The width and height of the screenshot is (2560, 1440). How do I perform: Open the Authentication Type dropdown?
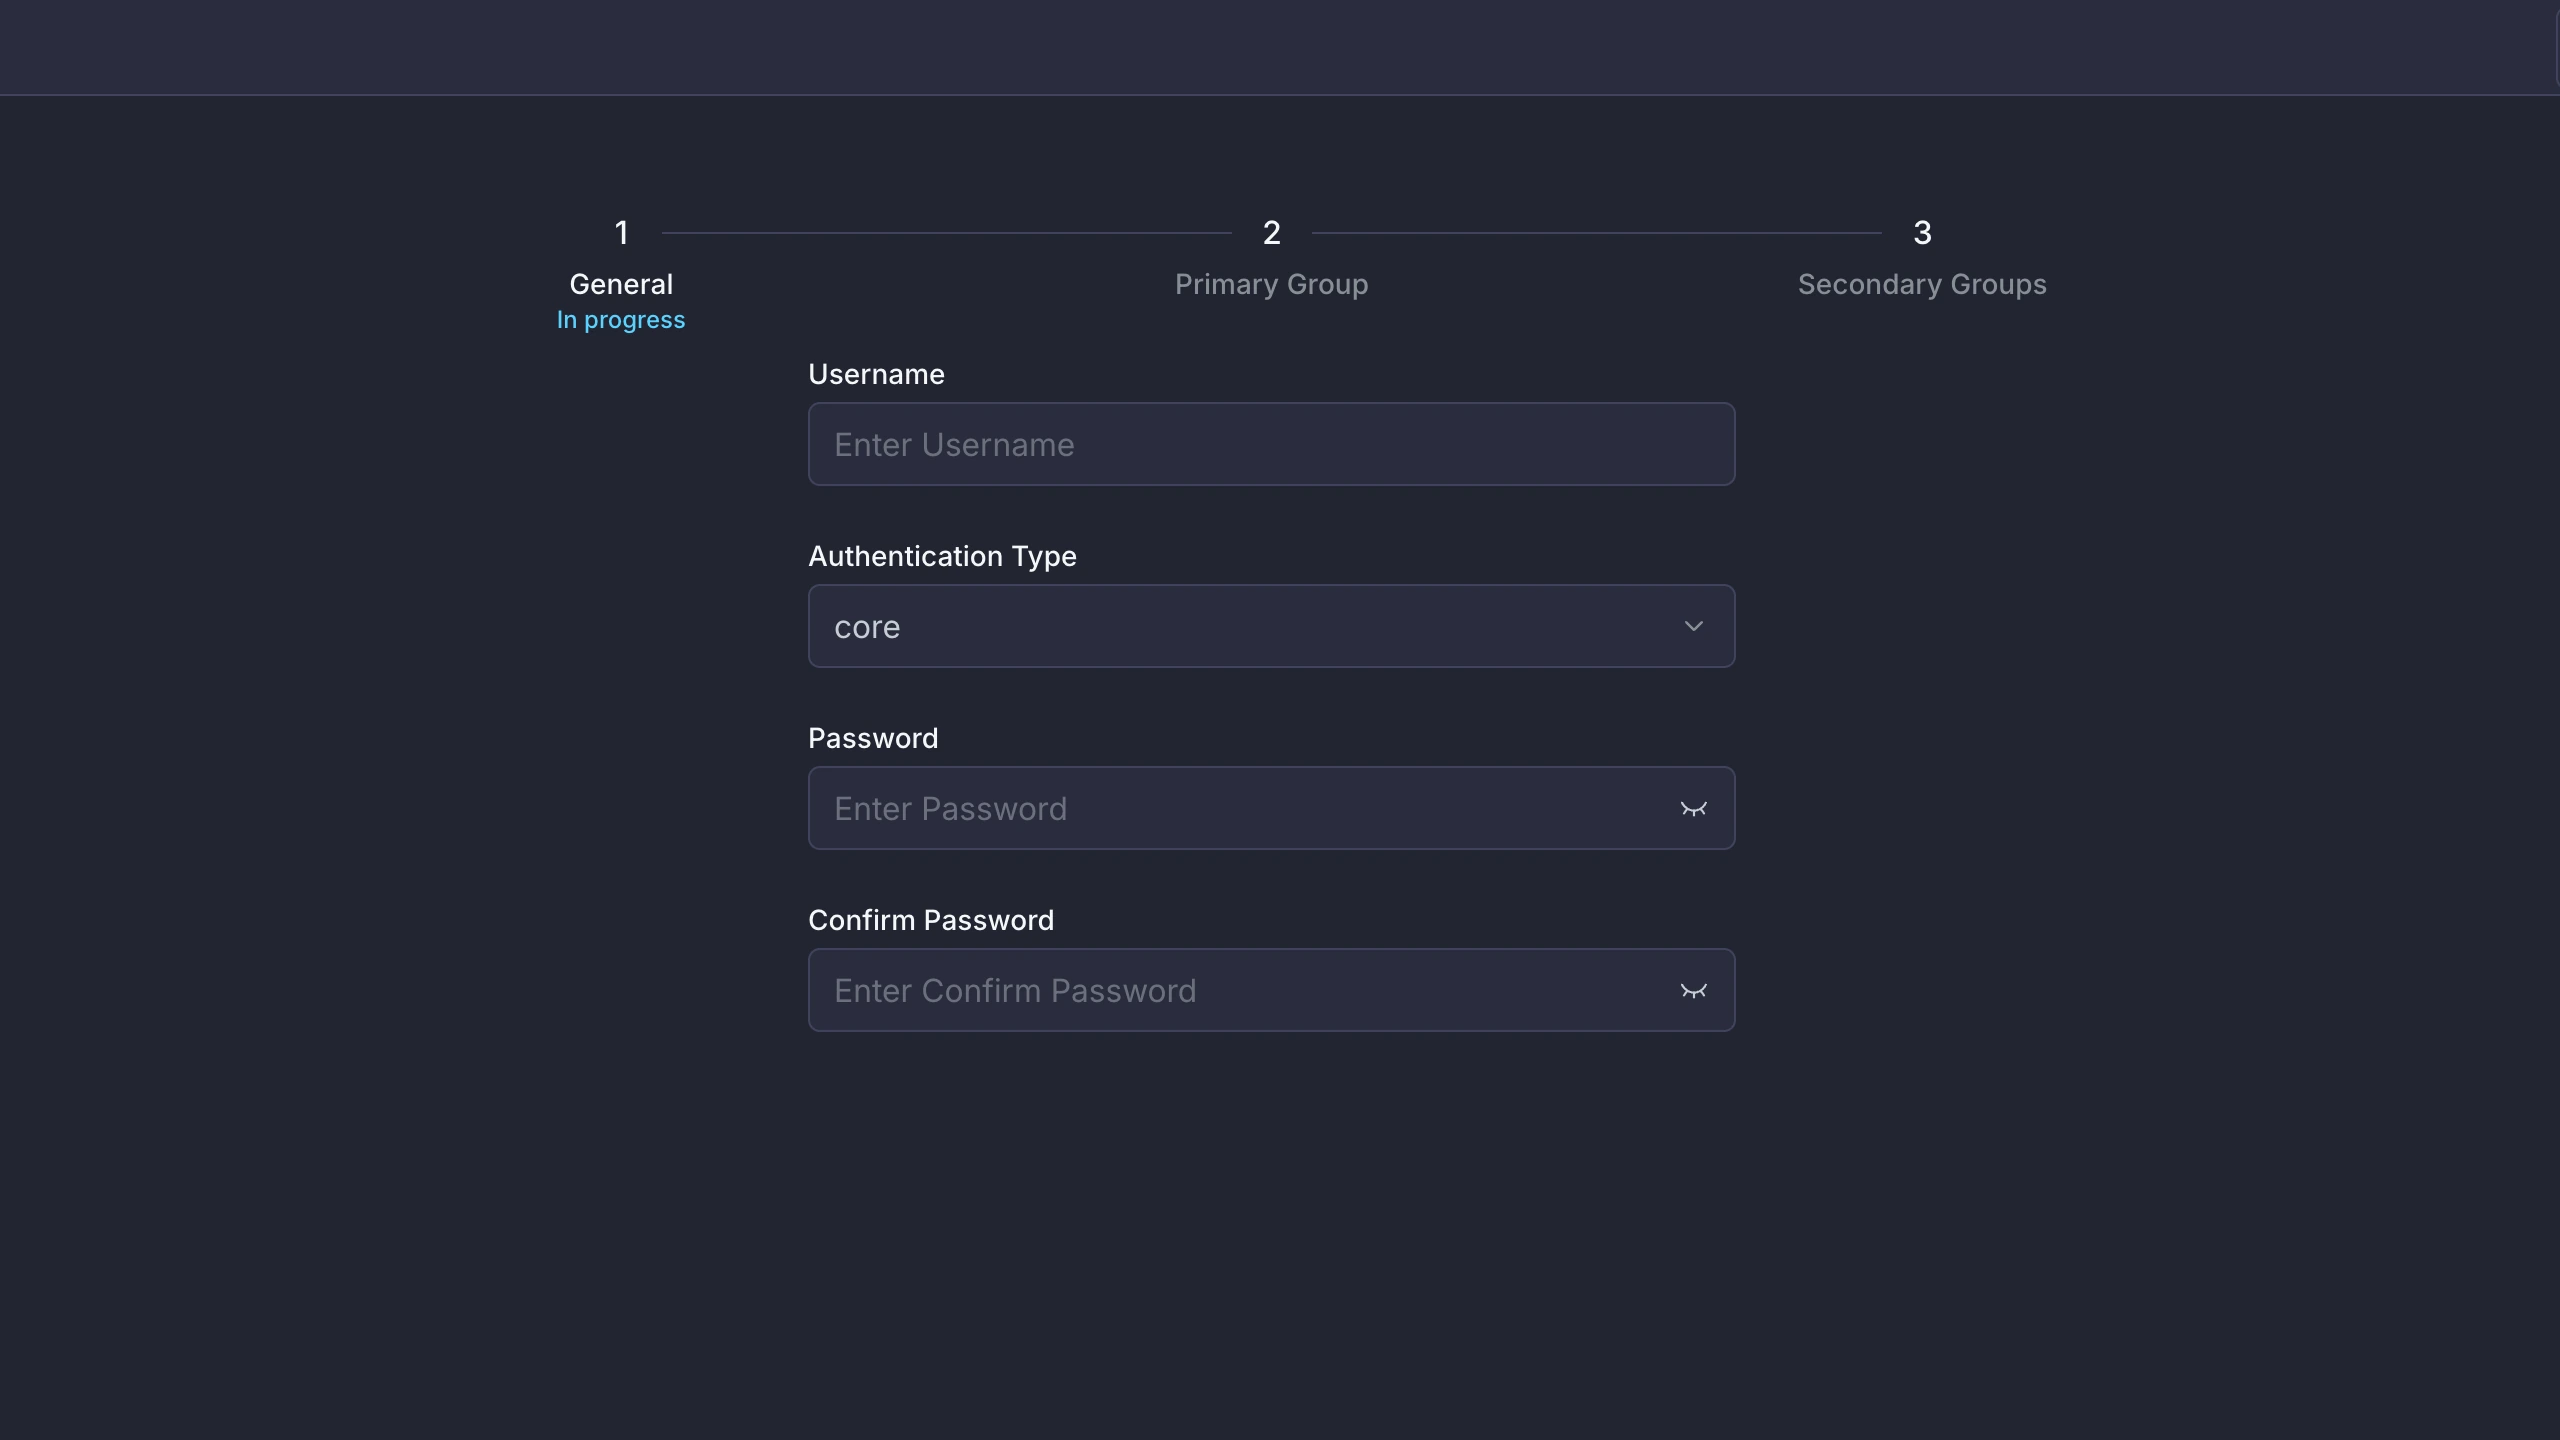tap(1271, 626)
